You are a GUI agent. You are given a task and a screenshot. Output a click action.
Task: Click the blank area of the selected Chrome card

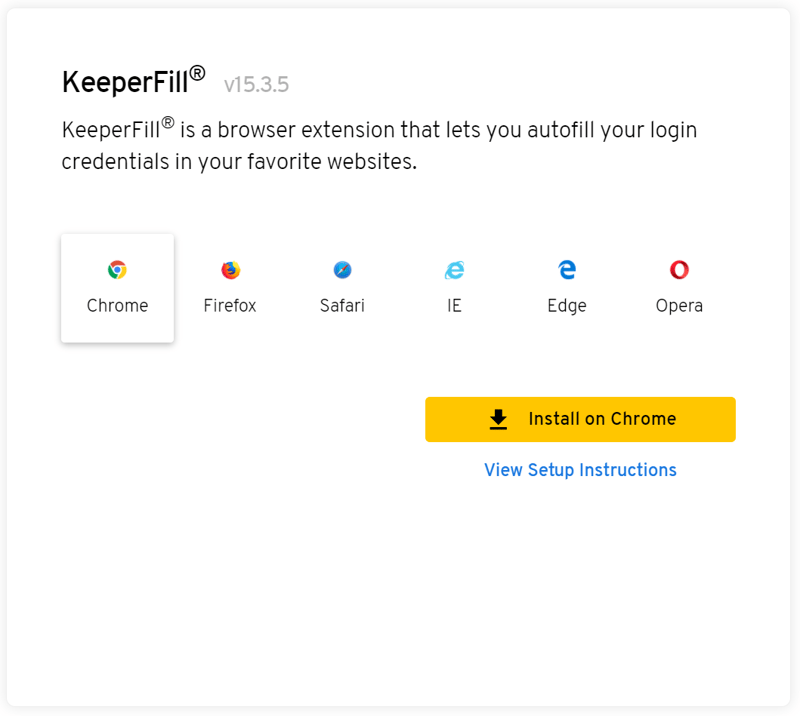[117, 329]
